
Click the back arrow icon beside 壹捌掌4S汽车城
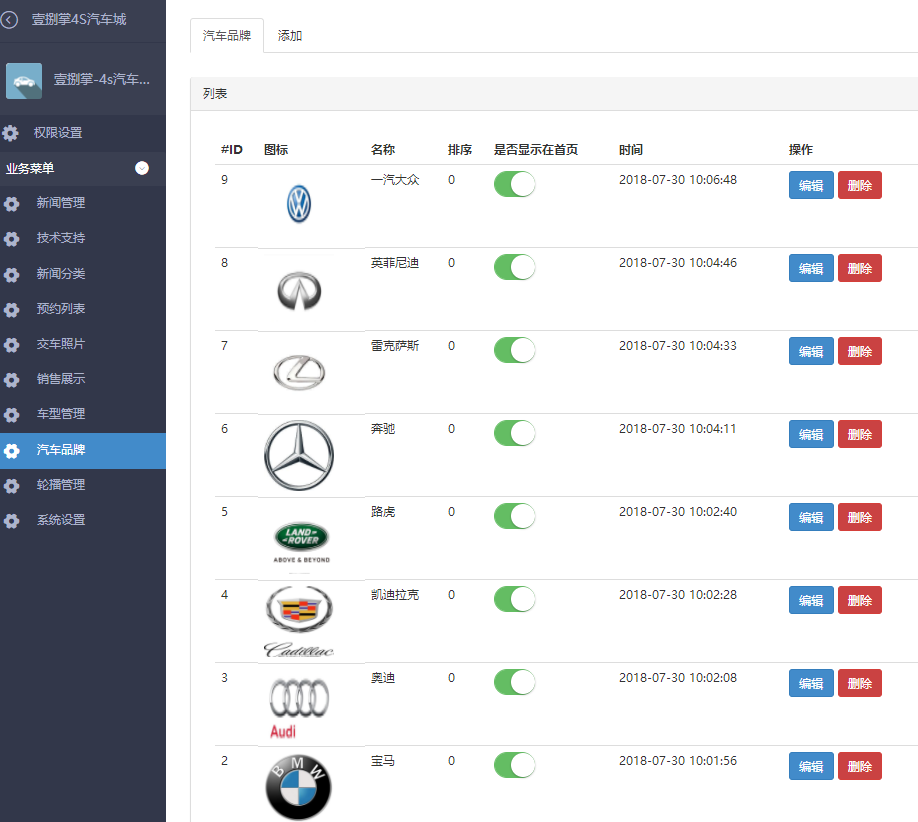click(9, 20)
